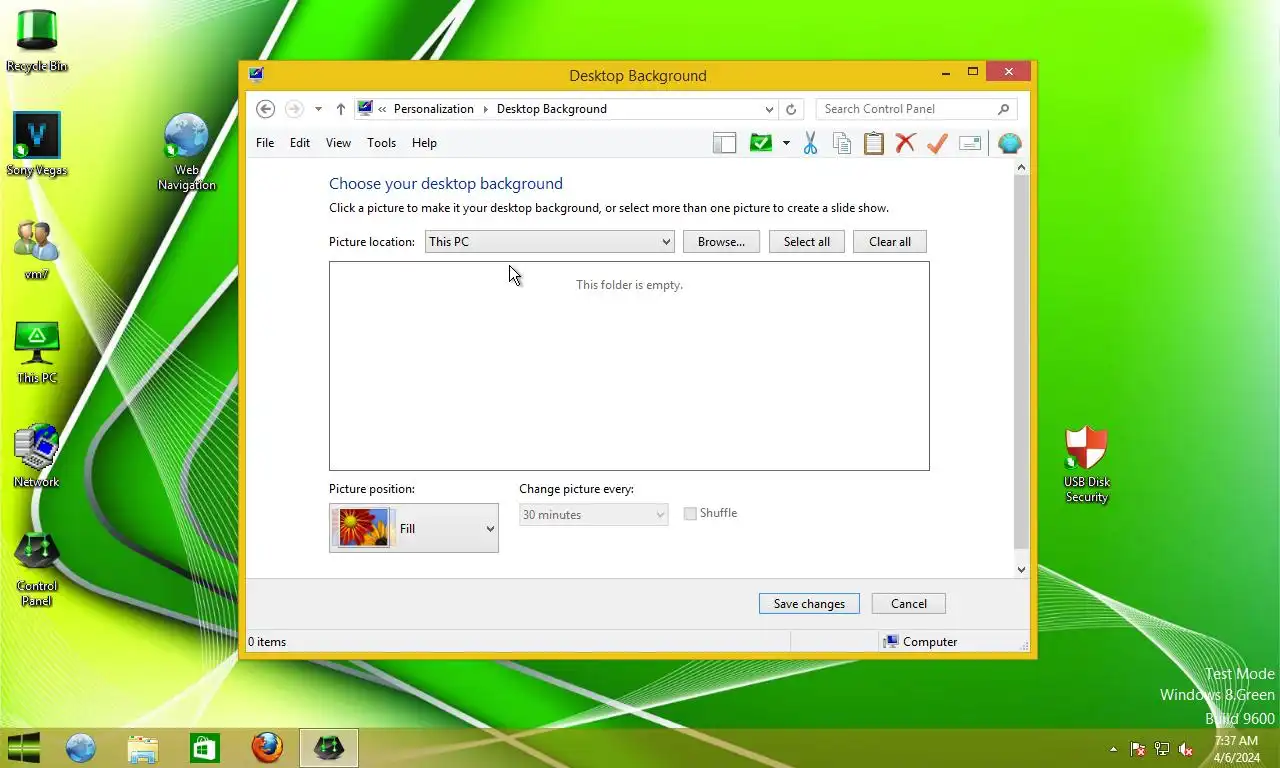This screenshot has width=1280, height=768.
Task: Click the '0 items' status text
Action: click(267, 642)
